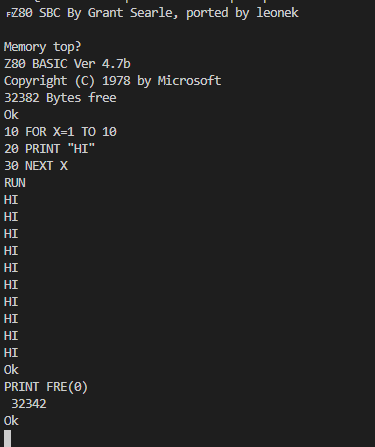
Task: Click the final "Ok" above the cursor
Action: pyautogui.click(x=11, y=421)
